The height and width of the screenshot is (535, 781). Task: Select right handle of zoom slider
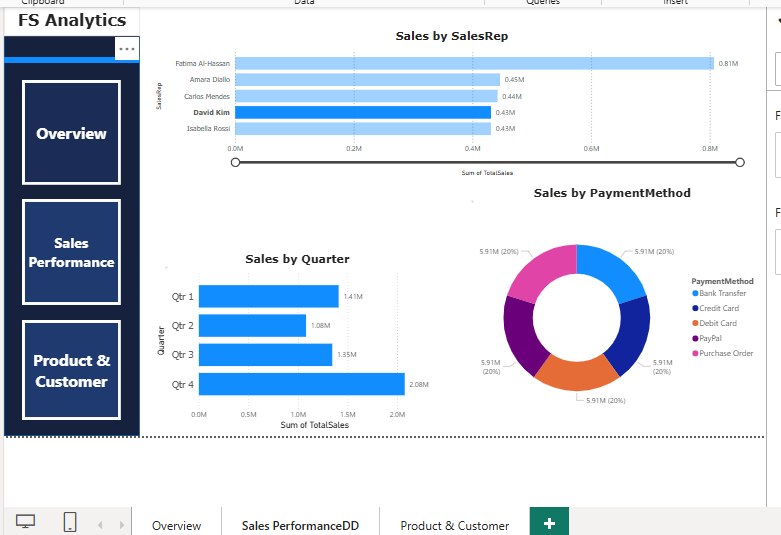click(740, 162)
